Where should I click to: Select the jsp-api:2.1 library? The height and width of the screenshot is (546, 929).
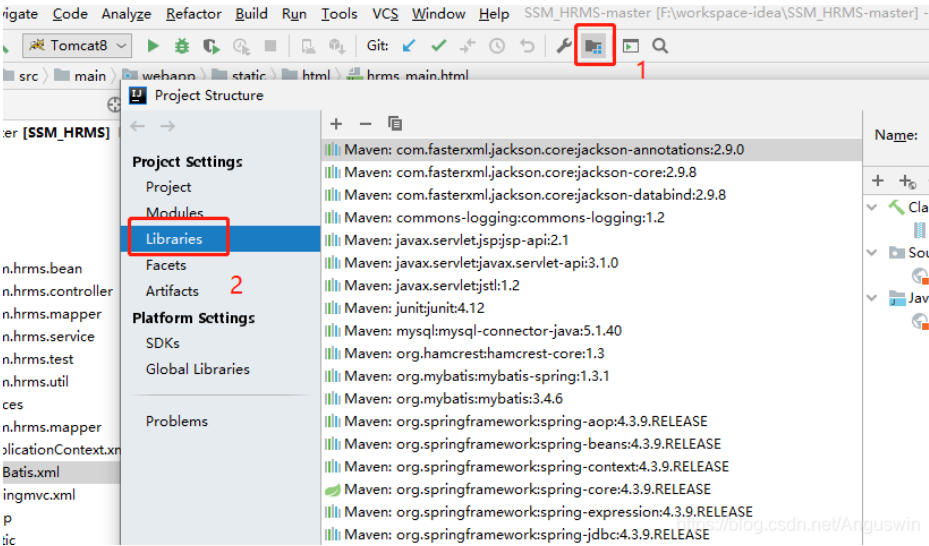click(x=592, y=240)
